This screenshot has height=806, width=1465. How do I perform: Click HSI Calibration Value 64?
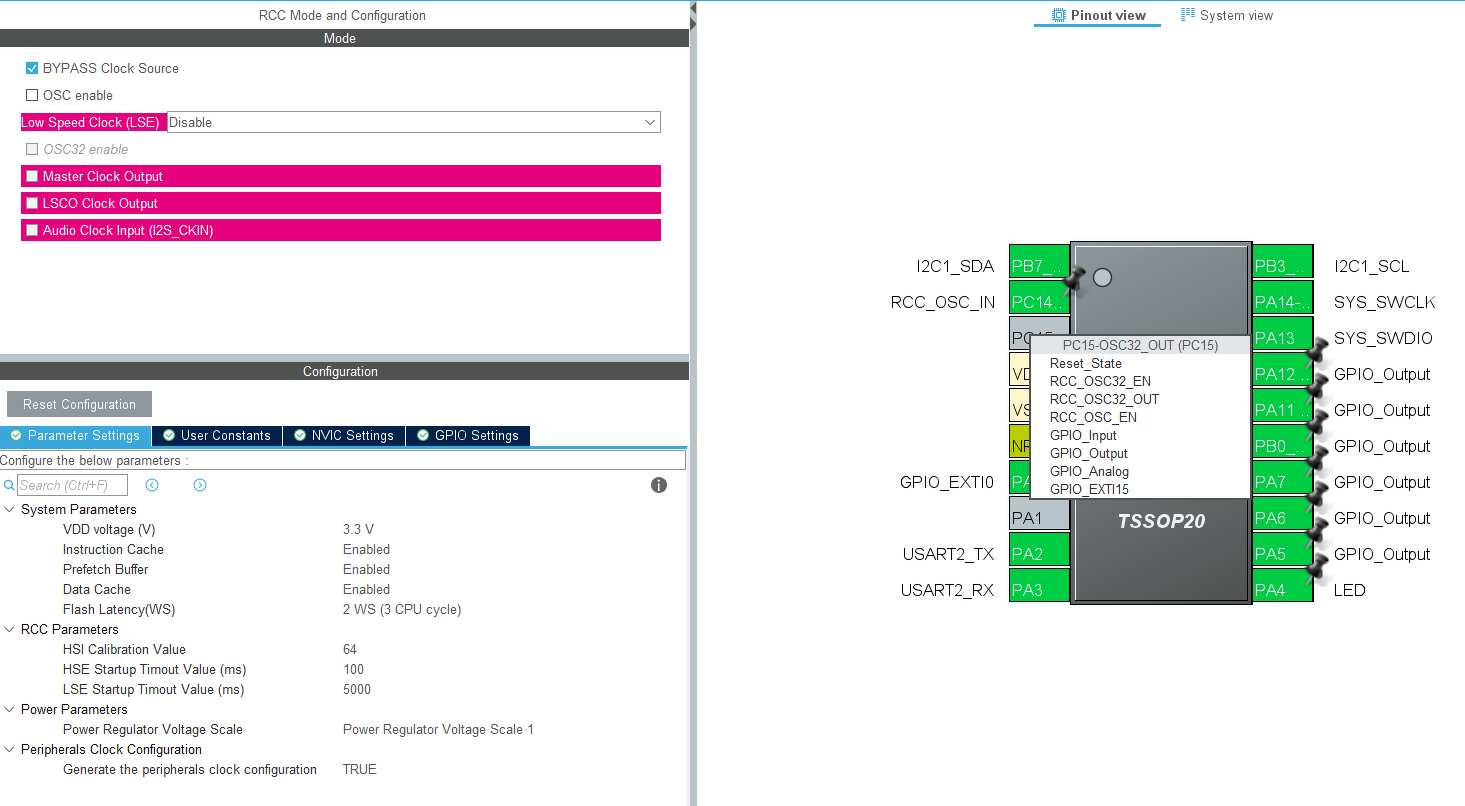pyautogui.click(x=350, y=649)
